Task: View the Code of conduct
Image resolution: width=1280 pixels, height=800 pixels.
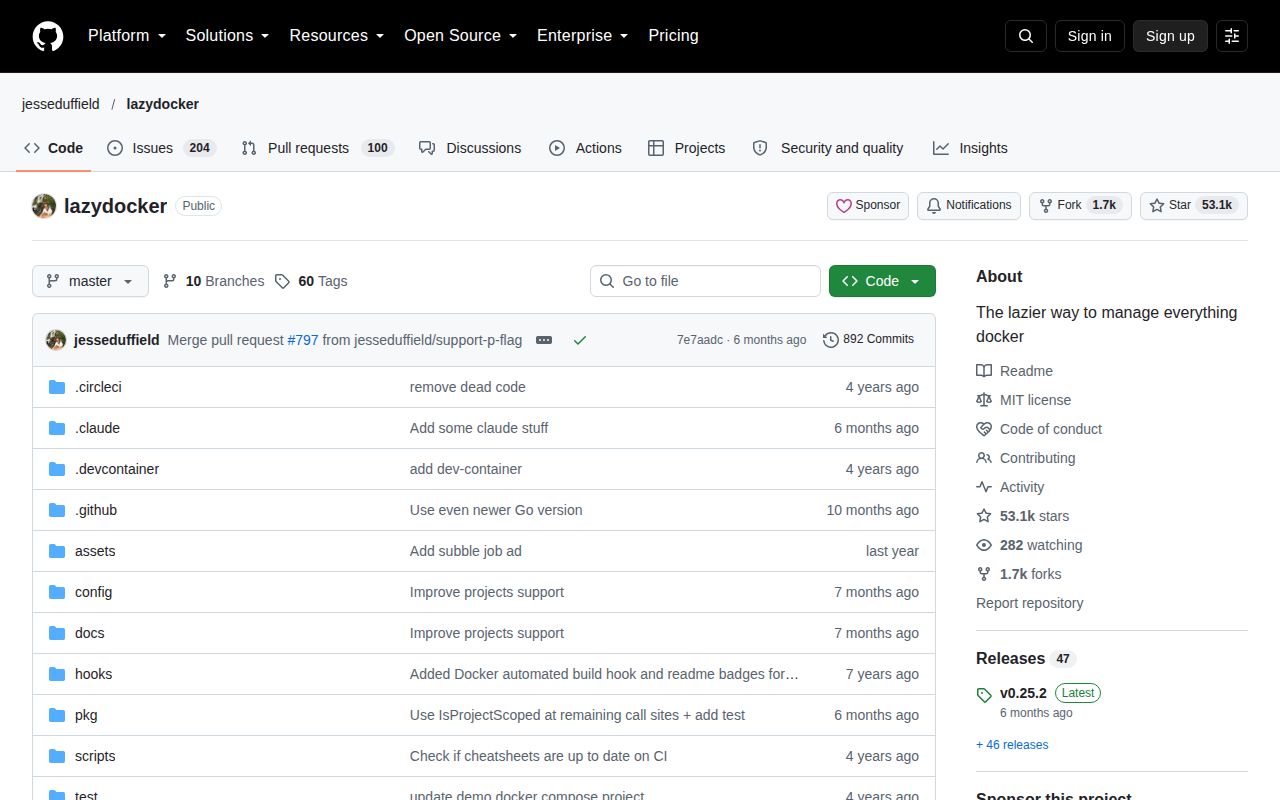Action: coord(1039,429)
